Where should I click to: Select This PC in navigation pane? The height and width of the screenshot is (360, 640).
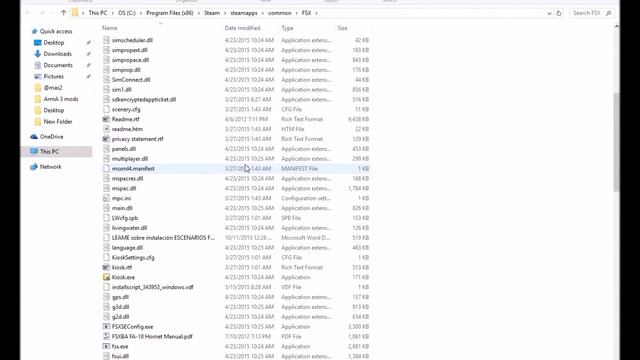[x=49, y=151]
